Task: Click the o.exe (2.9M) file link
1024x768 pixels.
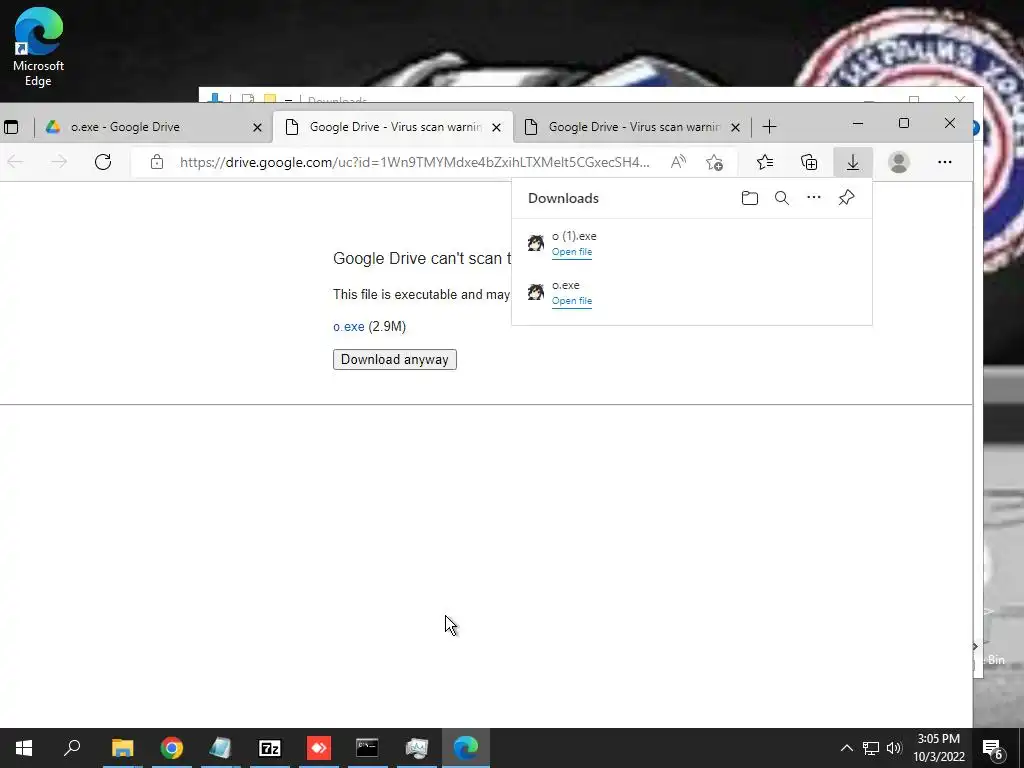Action: (x=349, y=327)
